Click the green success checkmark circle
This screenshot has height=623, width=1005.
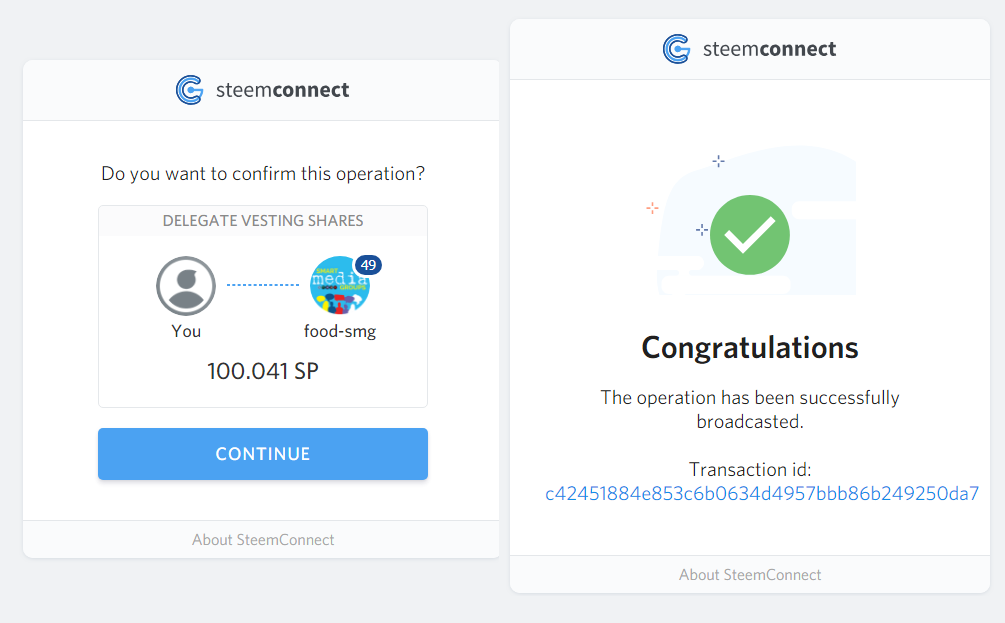pos(750,235)
